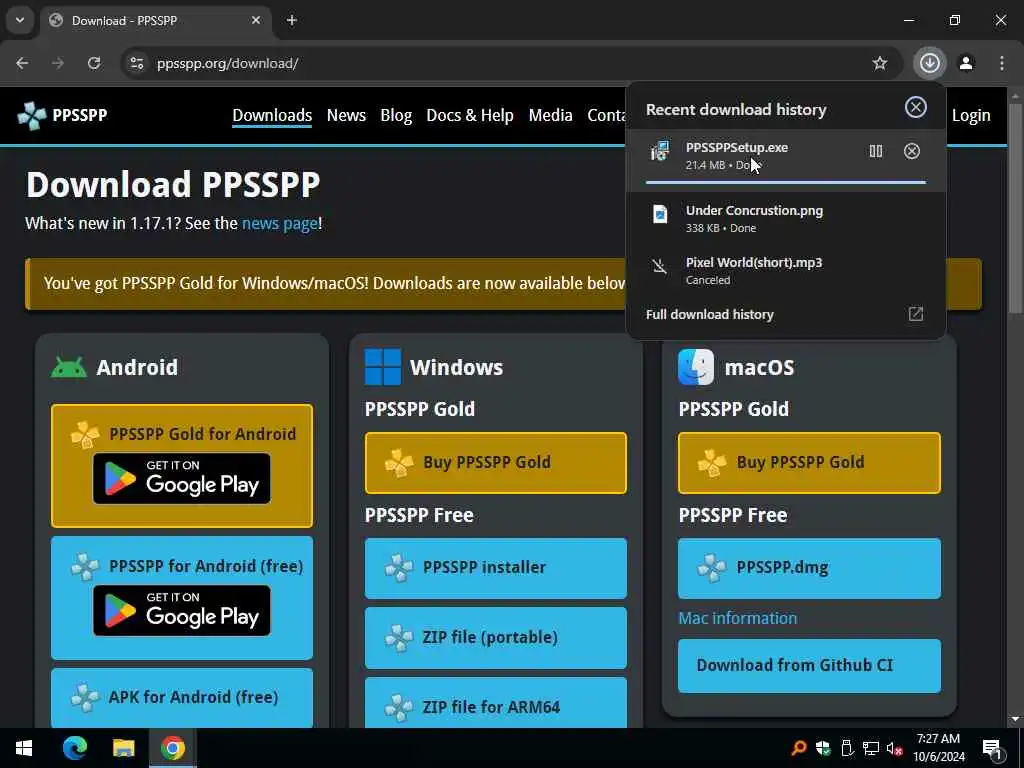Download the Windows PPSSPP installer

pyautogui.click(x=496, y=568)
